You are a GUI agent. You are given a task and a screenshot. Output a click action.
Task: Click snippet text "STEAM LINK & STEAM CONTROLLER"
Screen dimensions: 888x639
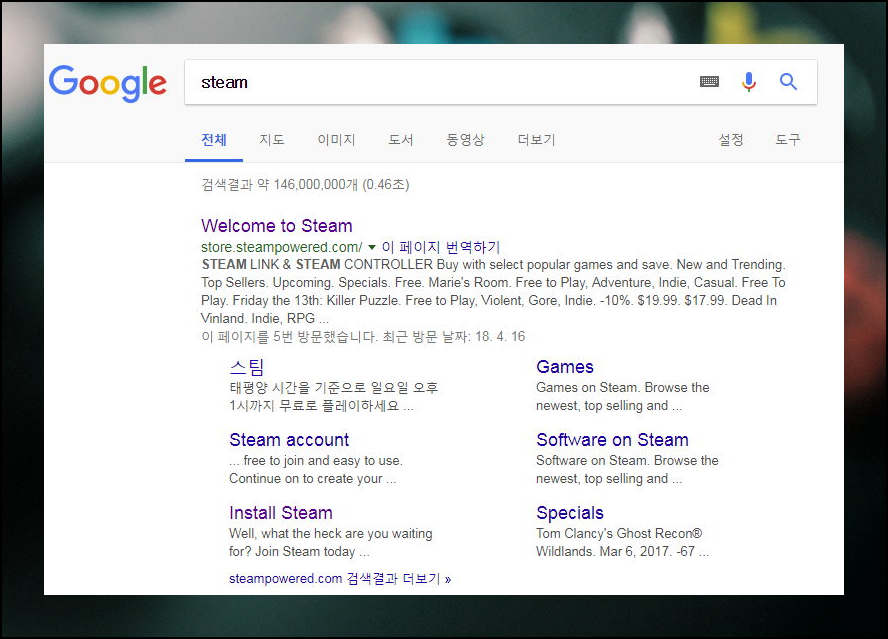tap(317, 265)
